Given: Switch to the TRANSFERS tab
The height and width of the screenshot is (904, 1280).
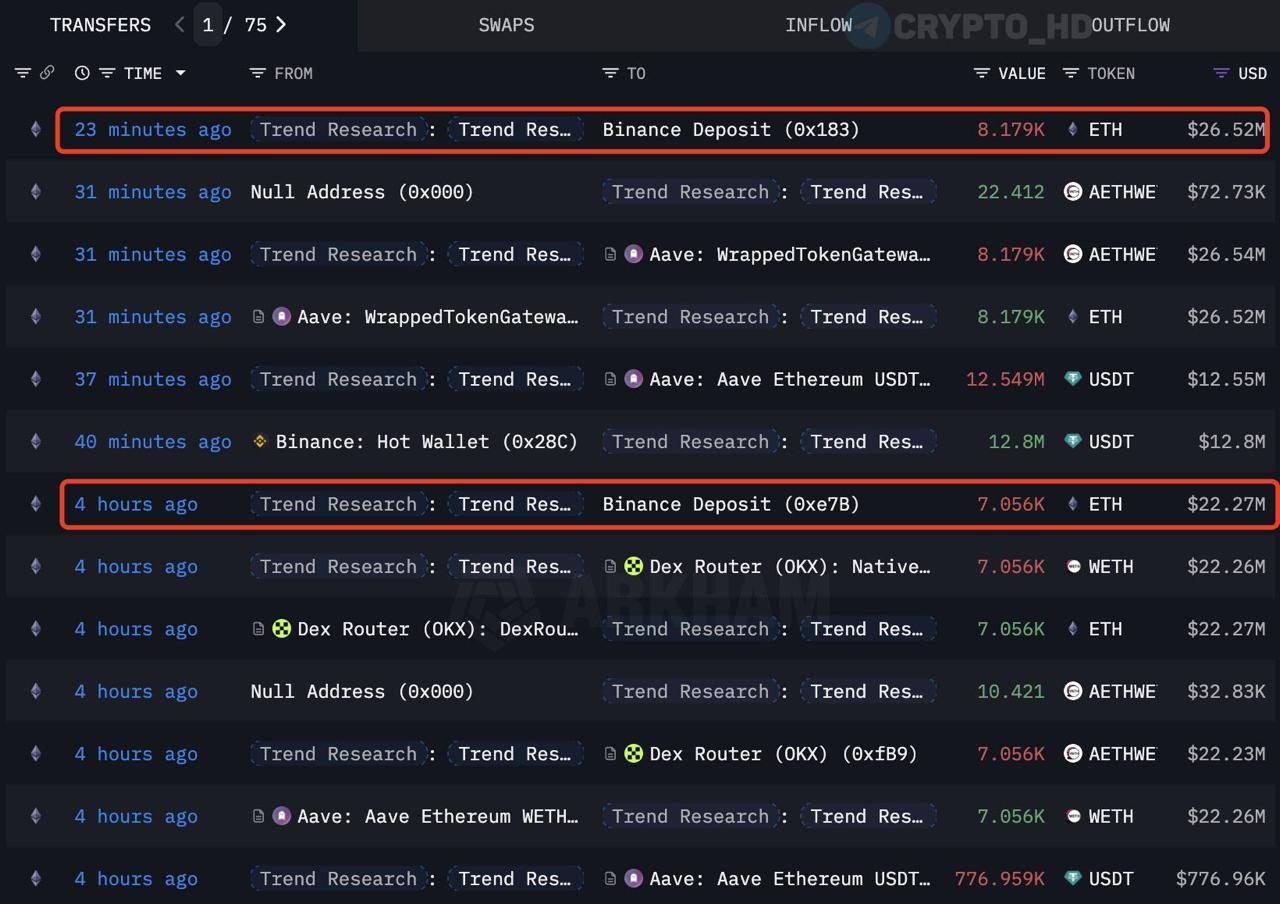Looking at the screenshot, I should (100, 25).
